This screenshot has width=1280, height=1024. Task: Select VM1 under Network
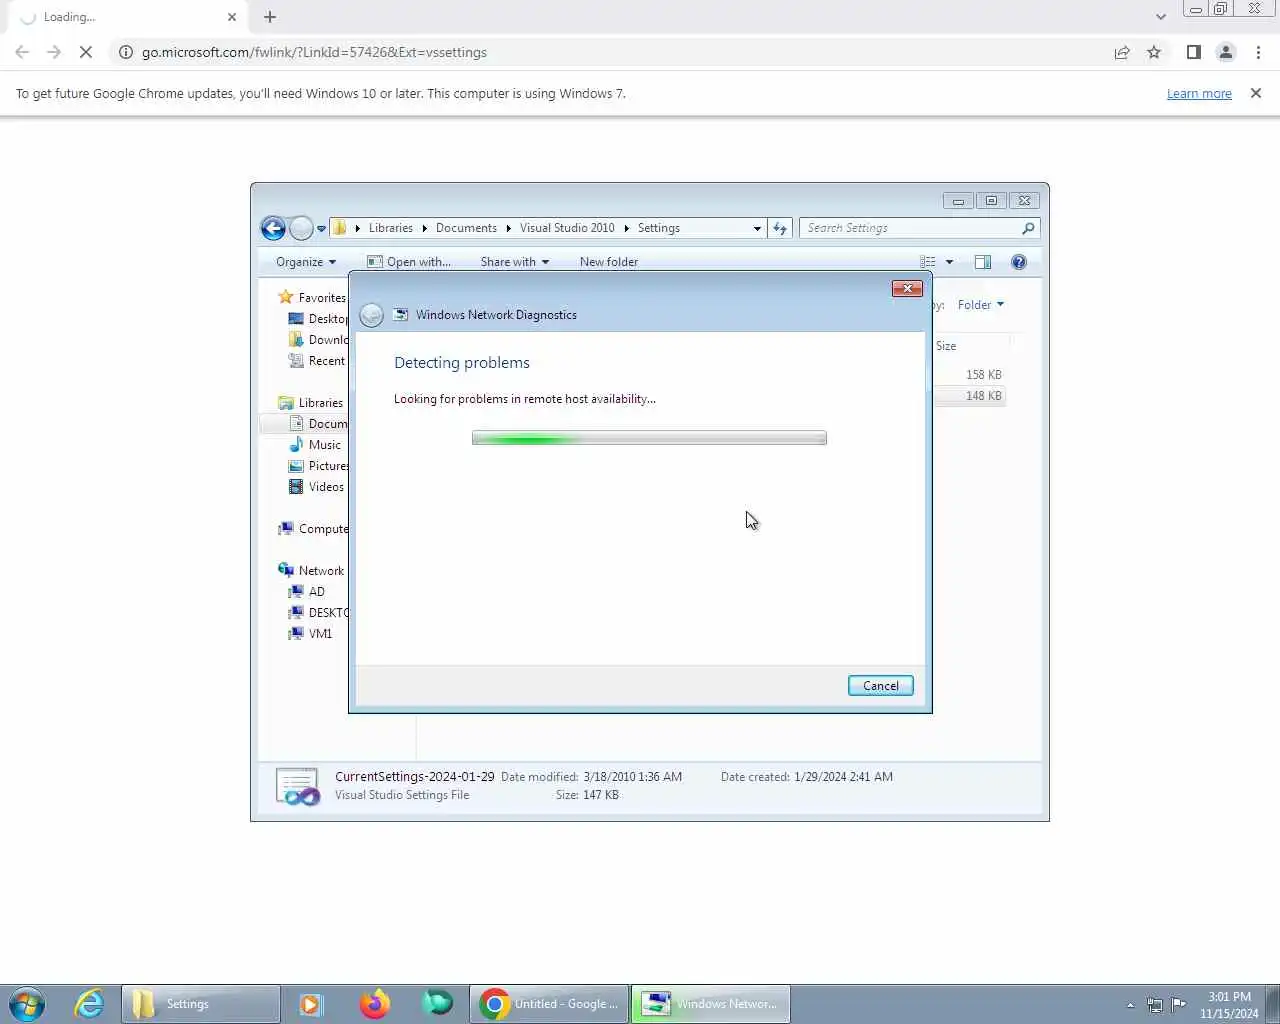(x=310, y=634)
